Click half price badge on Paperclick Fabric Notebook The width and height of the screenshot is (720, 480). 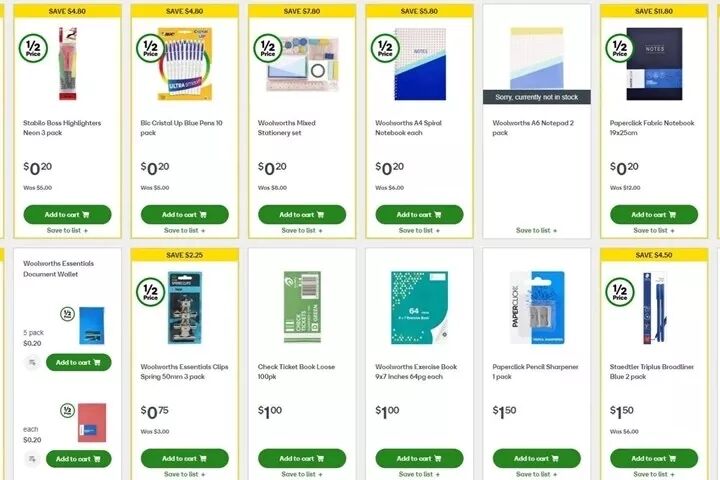tap(620, 48)
